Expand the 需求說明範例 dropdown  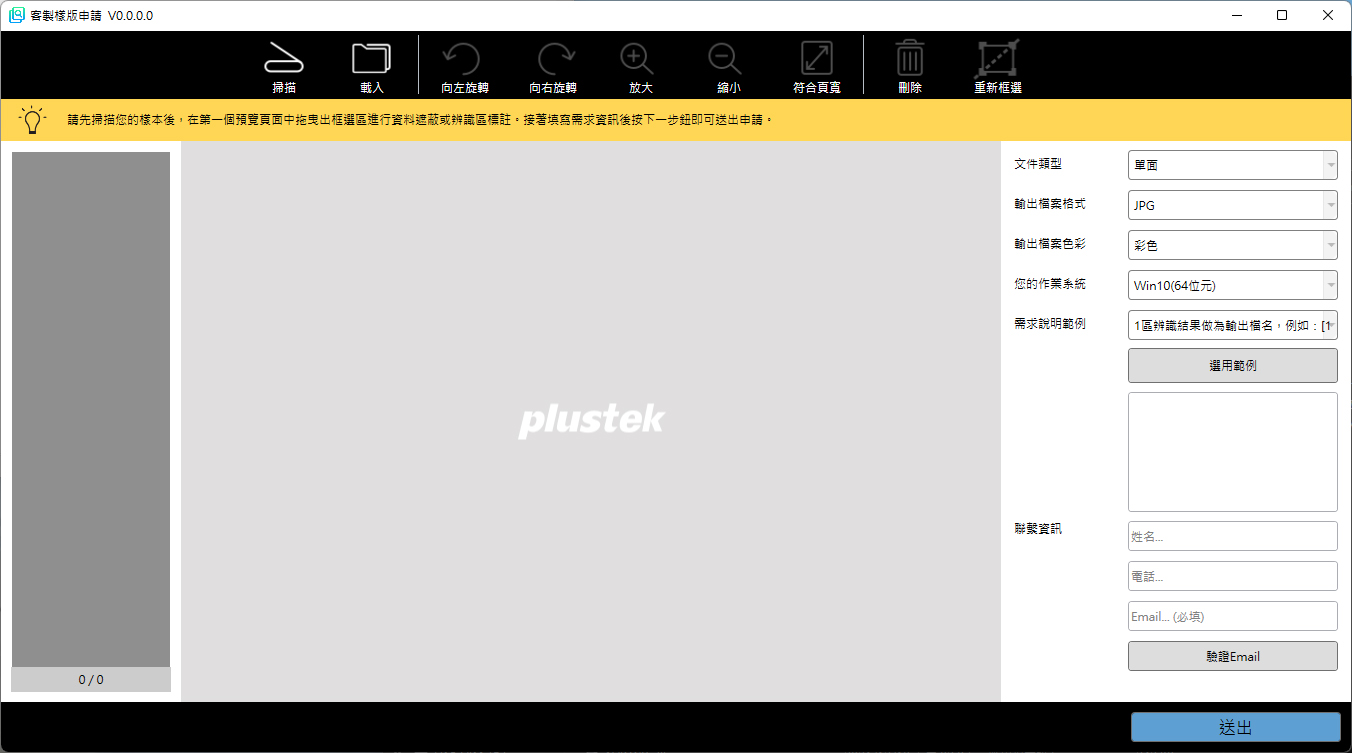(1232, 325)
